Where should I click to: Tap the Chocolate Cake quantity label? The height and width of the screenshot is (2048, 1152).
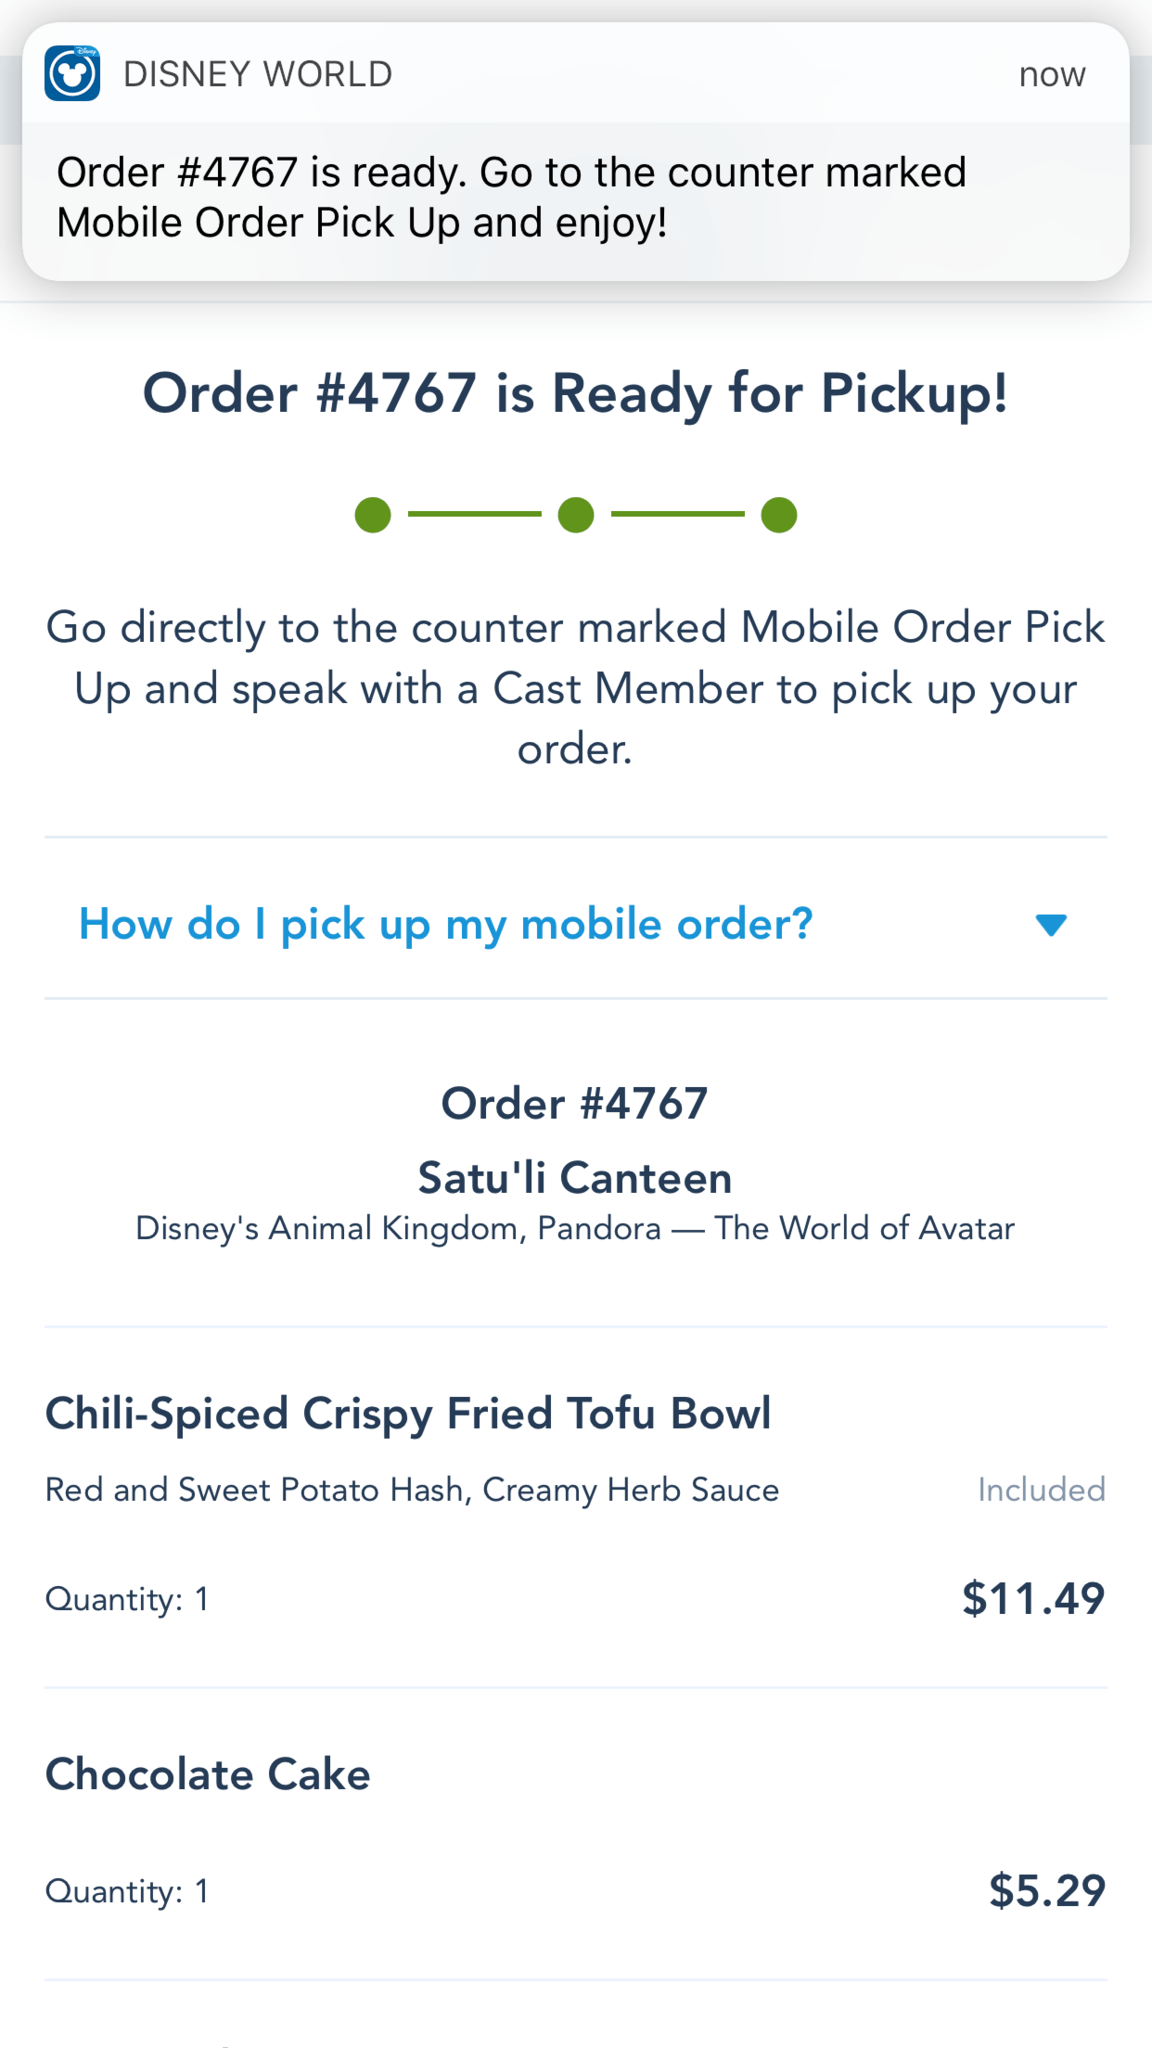127,1891
